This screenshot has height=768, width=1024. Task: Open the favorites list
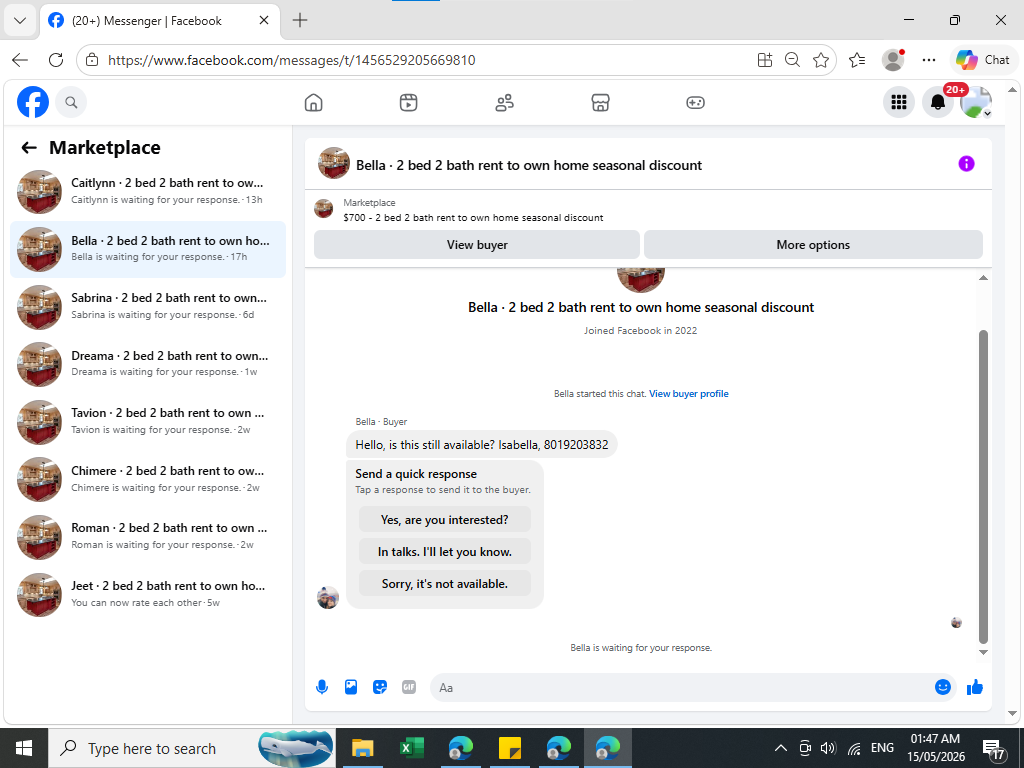857,60
